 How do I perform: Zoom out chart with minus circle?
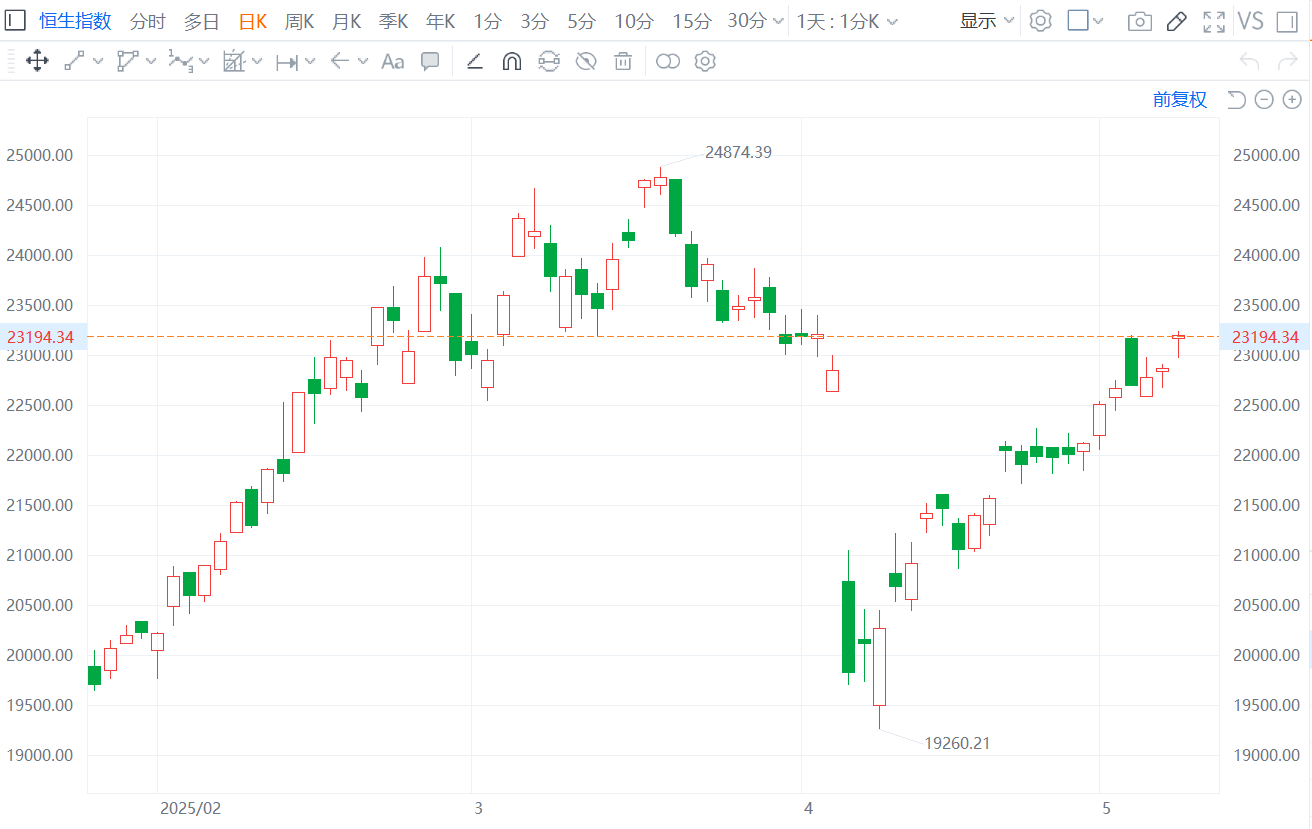tap(1264, 99)
